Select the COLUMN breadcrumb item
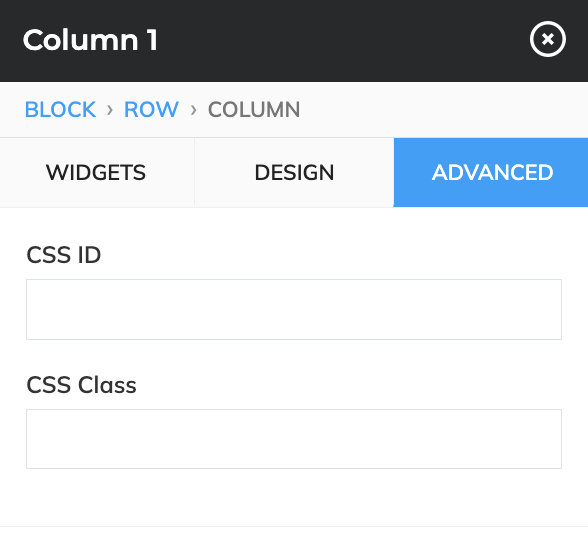The width and height of the screenshot is (588, 548). (254, 110)
